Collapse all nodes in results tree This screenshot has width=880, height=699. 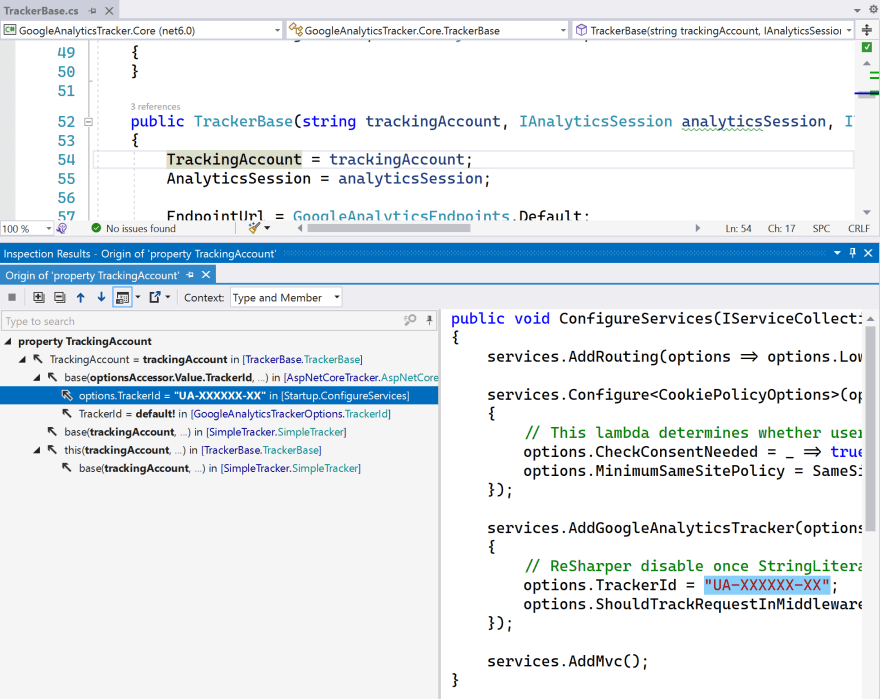tap(59, 298)
